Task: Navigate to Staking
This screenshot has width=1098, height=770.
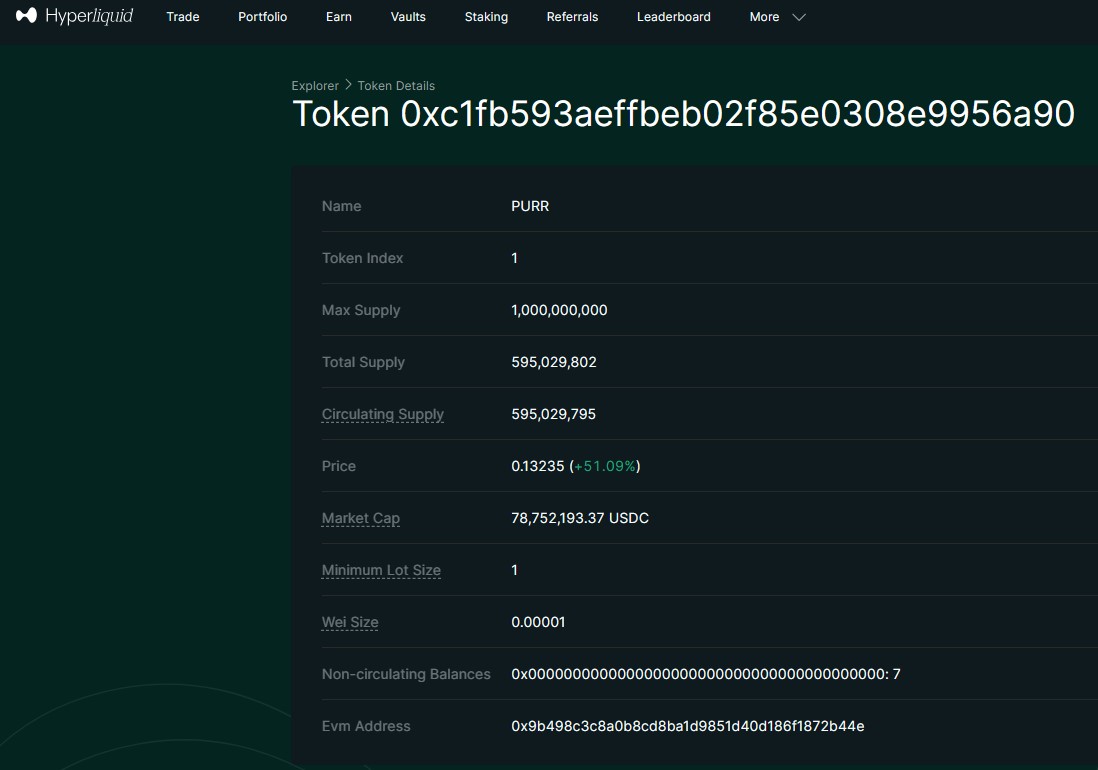Action: 486,17
